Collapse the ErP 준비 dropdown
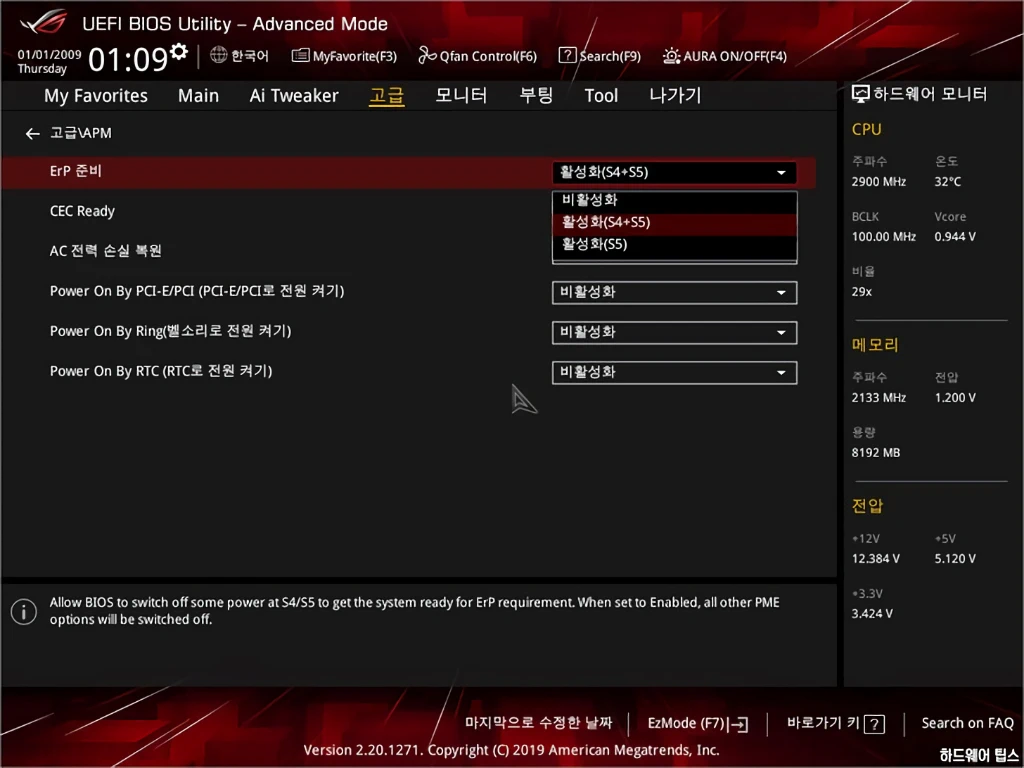 (674, 172)
